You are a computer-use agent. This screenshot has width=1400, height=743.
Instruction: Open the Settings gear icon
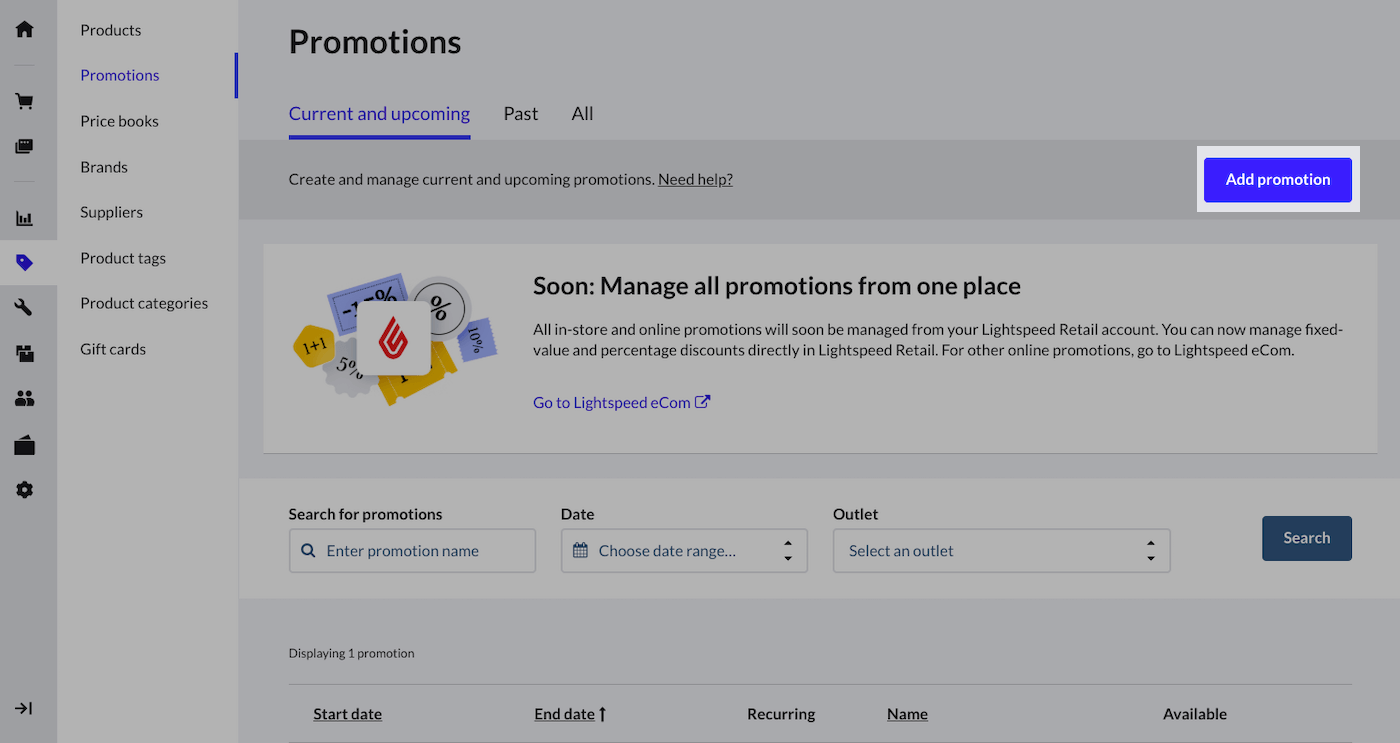click(x=25, y=490)
